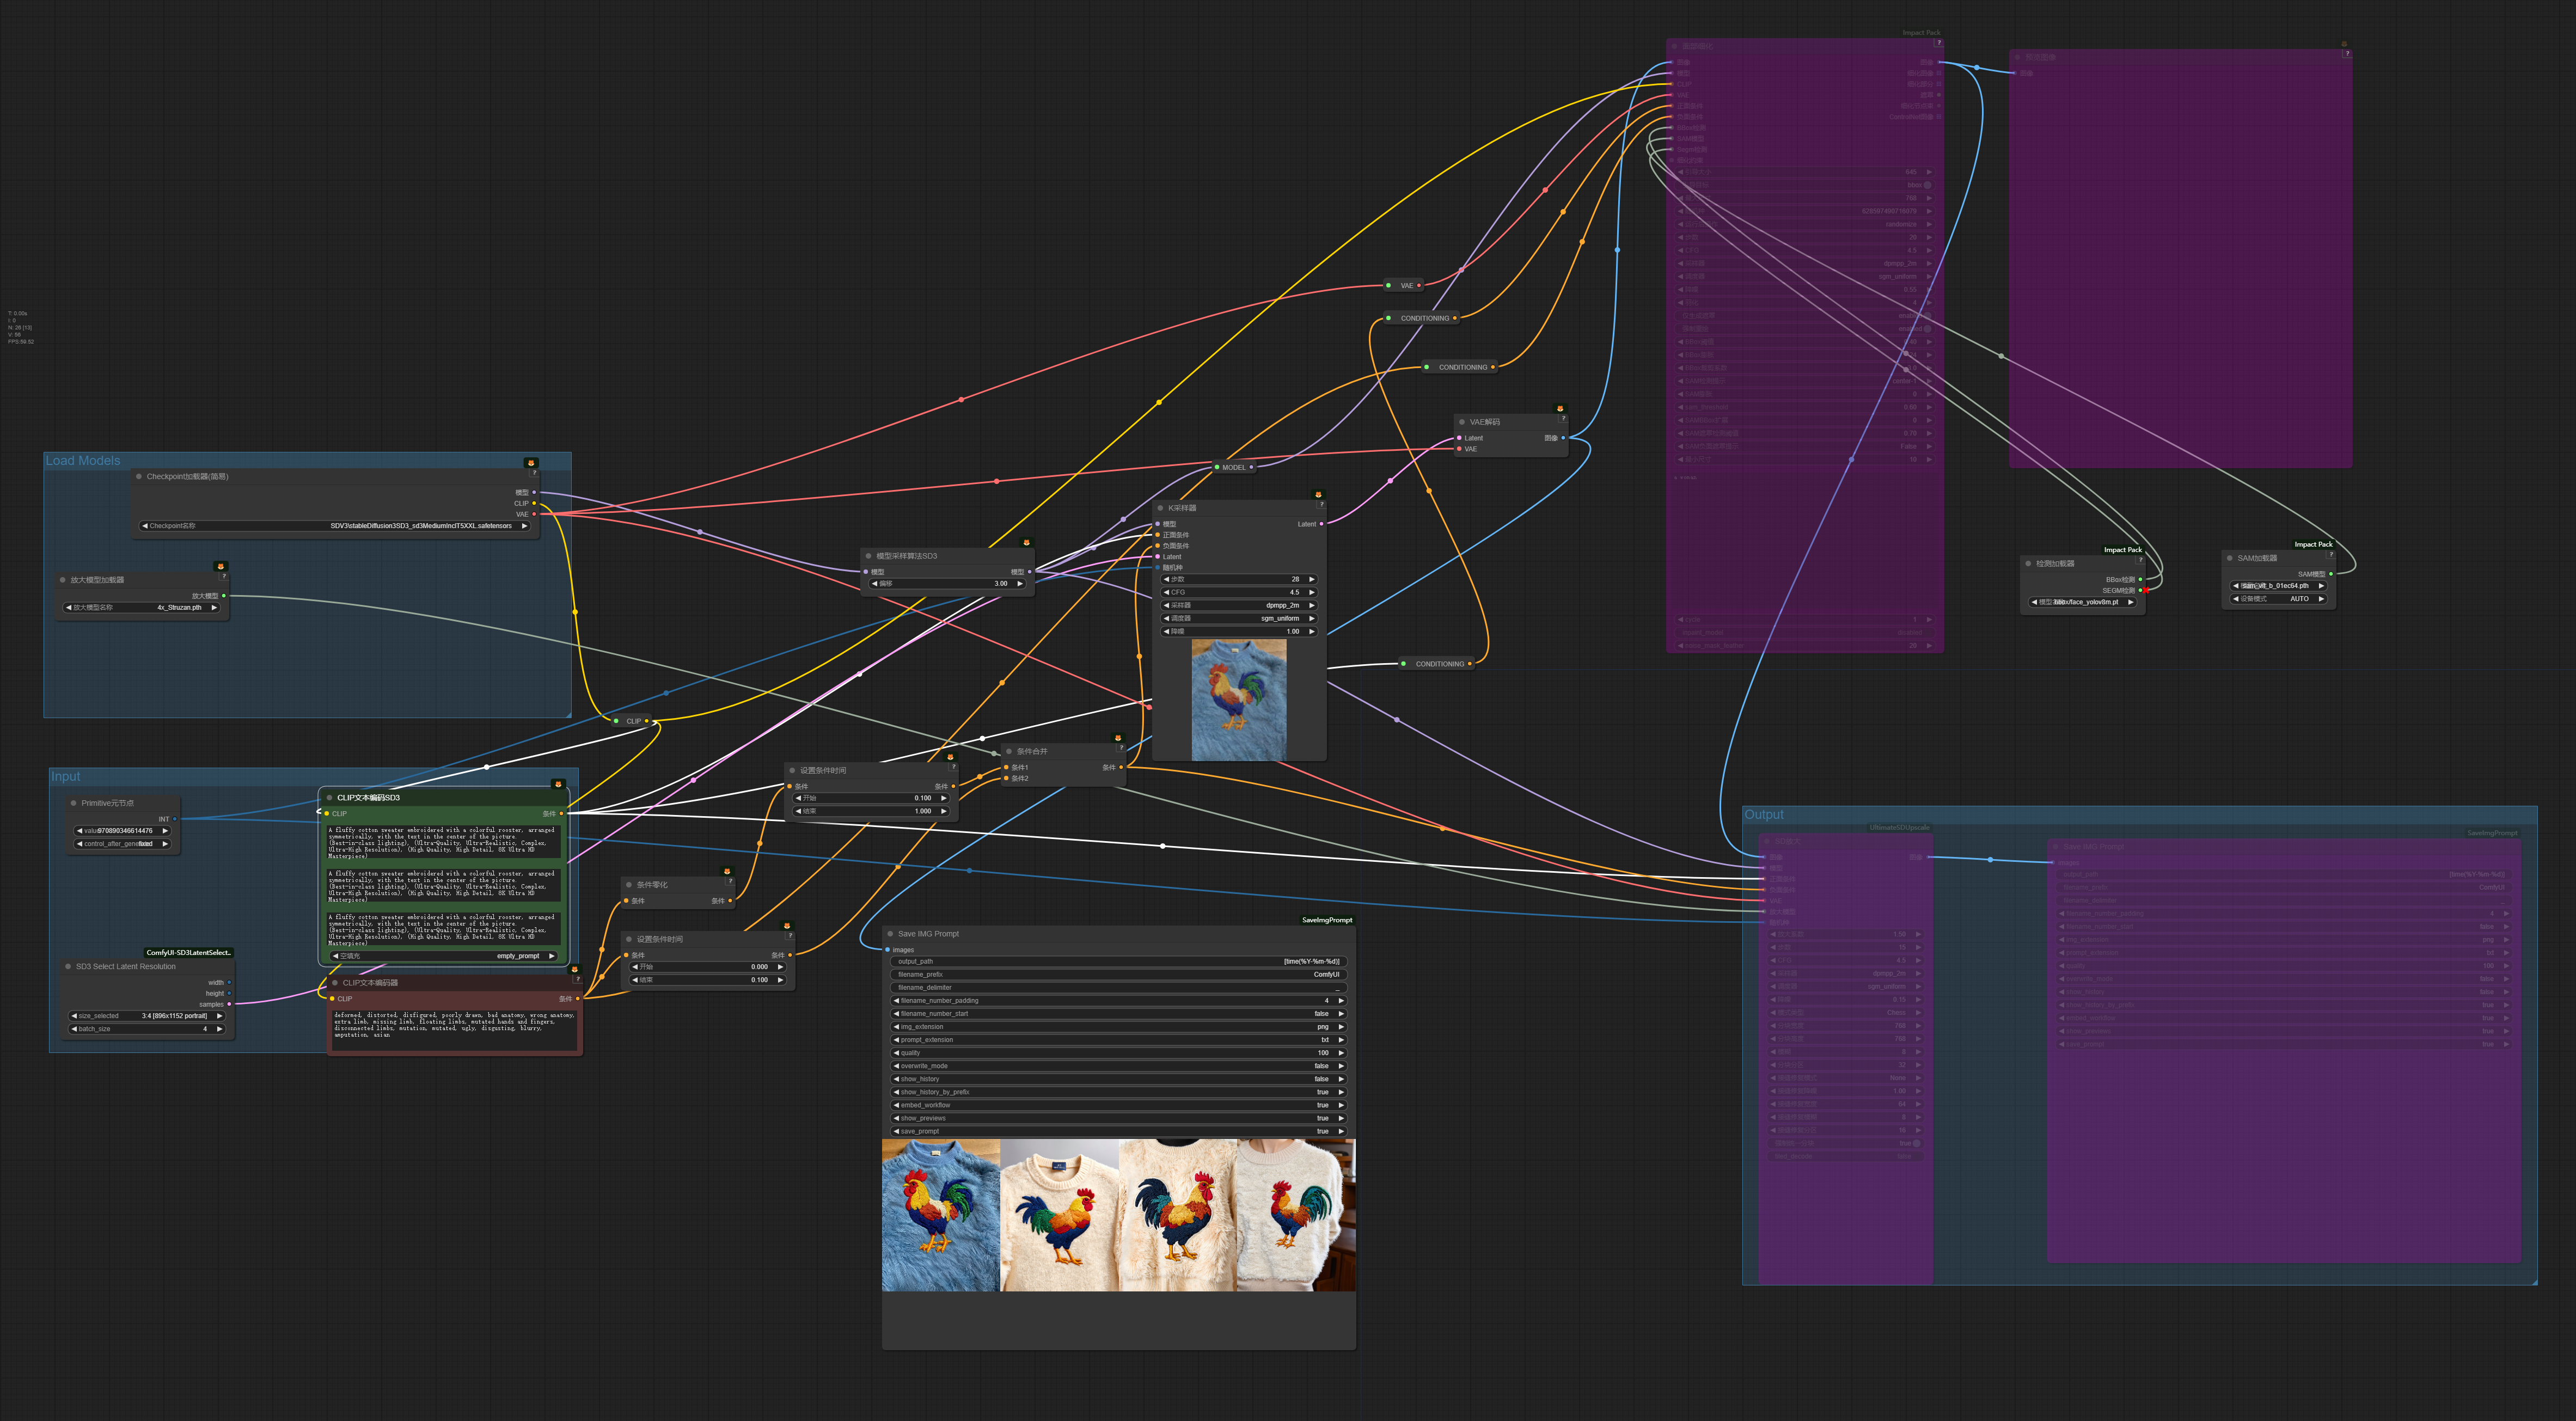
Task: Toggle the show_previews option
Action: [1119, 1118]
